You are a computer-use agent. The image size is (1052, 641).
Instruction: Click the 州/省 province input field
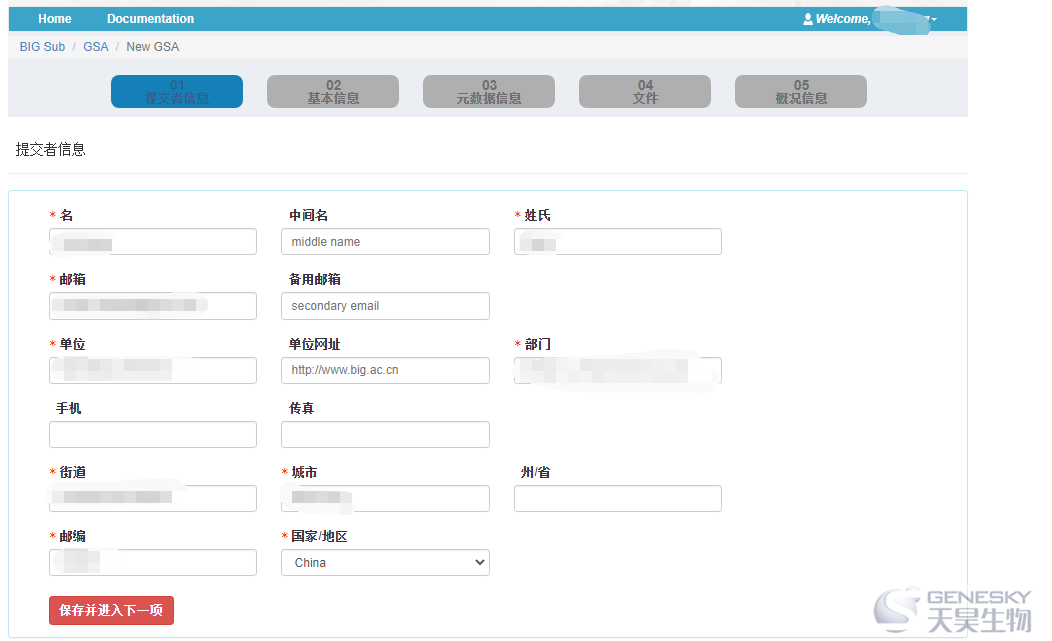(x=617, y=498)
